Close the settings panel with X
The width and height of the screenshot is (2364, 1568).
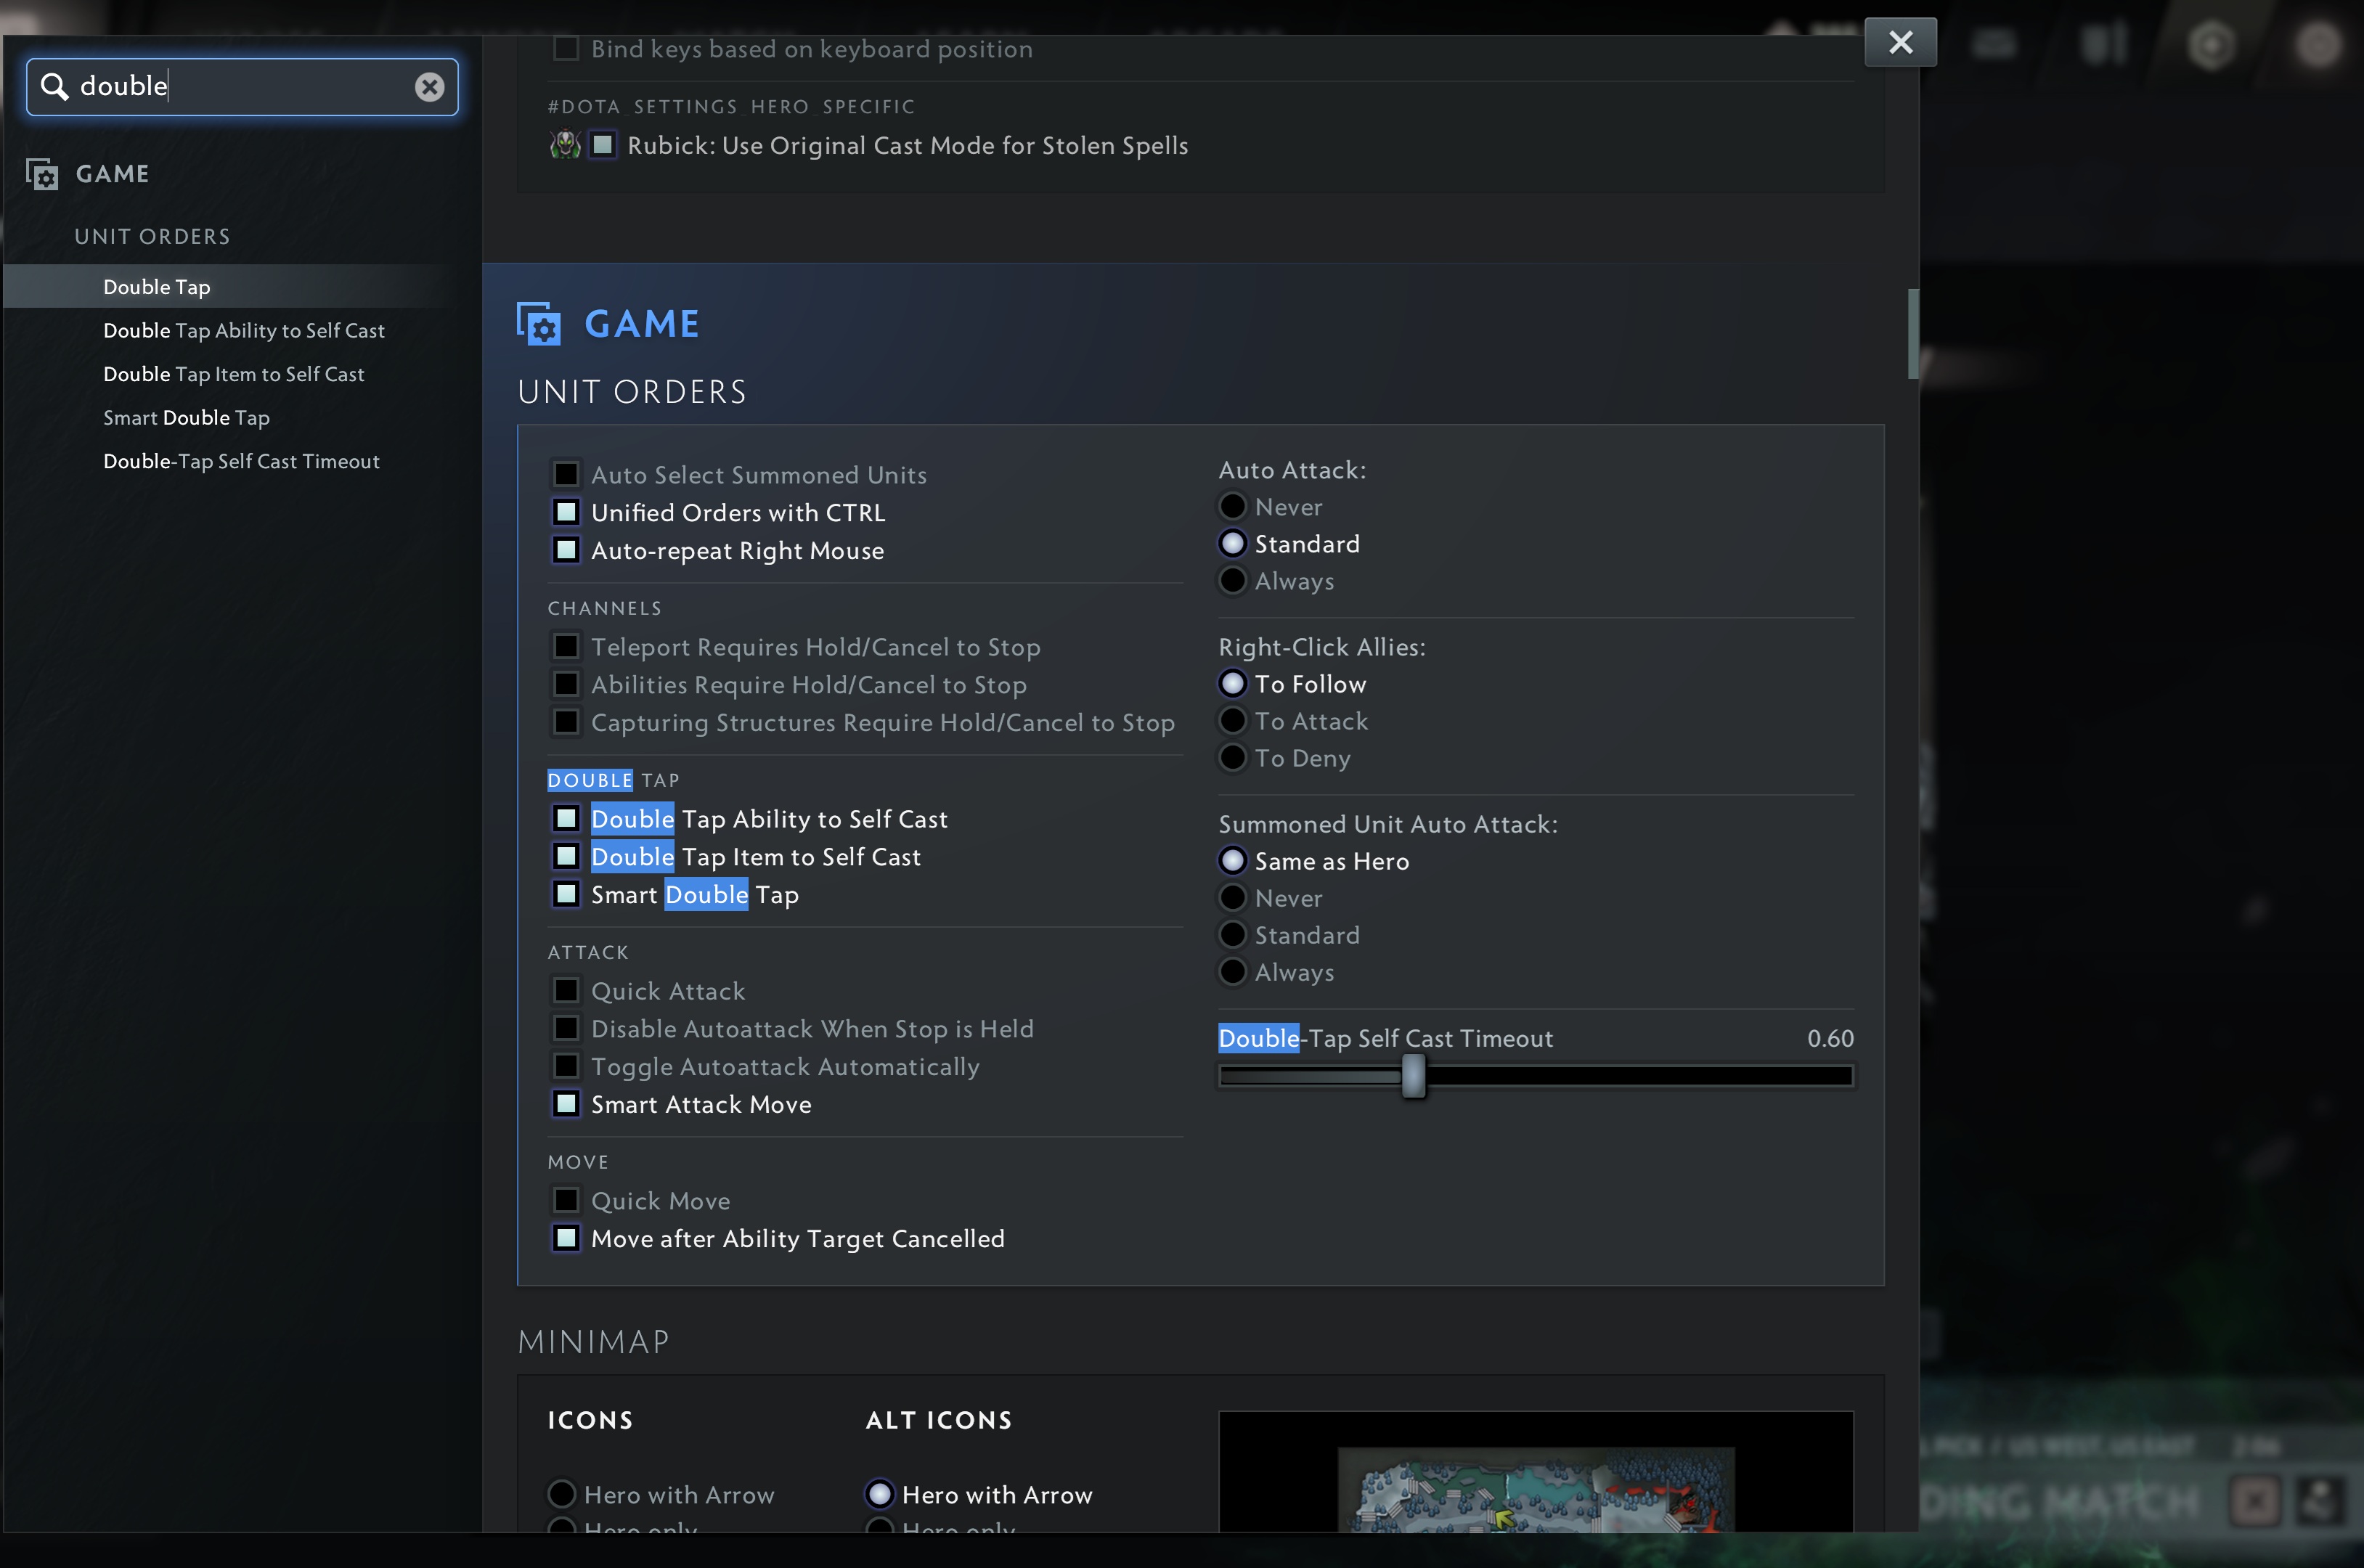(1900, 42)
